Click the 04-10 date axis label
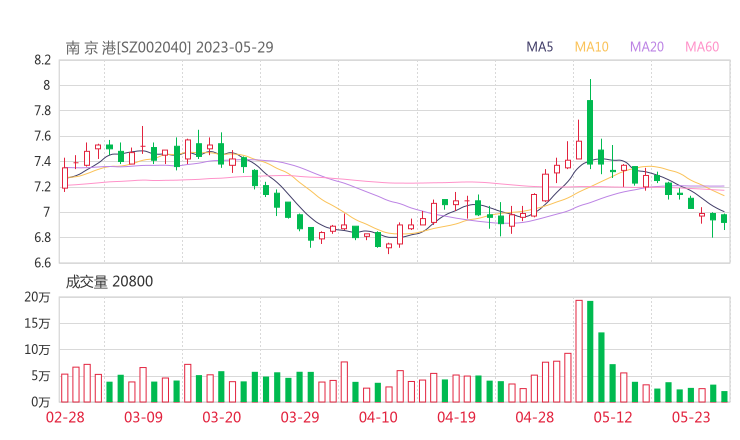Image resolution: width=740 pixels, height=440 pixels. point(378,417)
